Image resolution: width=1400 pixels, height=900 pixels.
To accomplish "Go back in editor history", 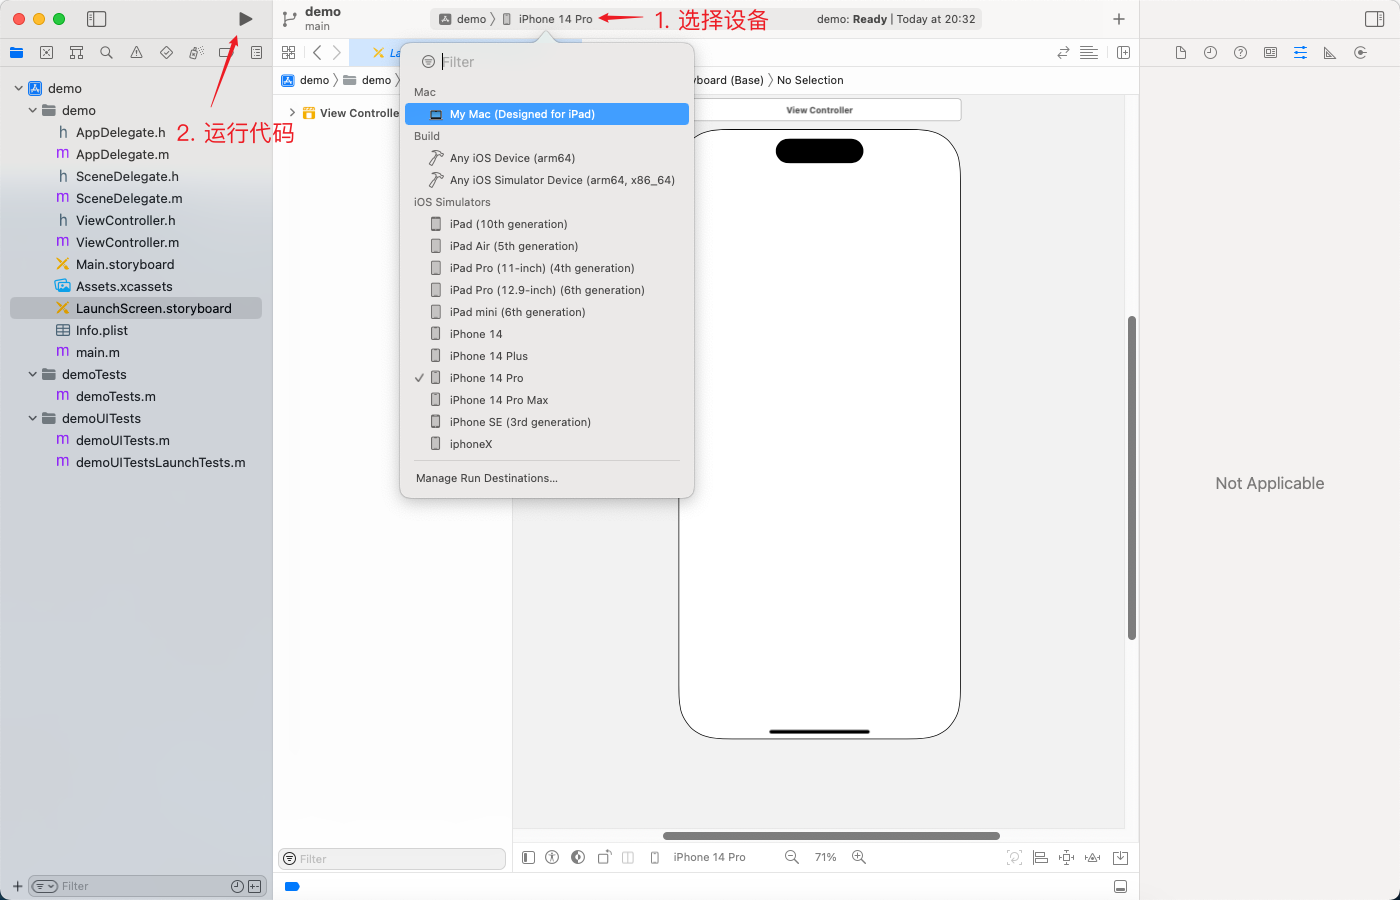I will [x=317, y=53].
